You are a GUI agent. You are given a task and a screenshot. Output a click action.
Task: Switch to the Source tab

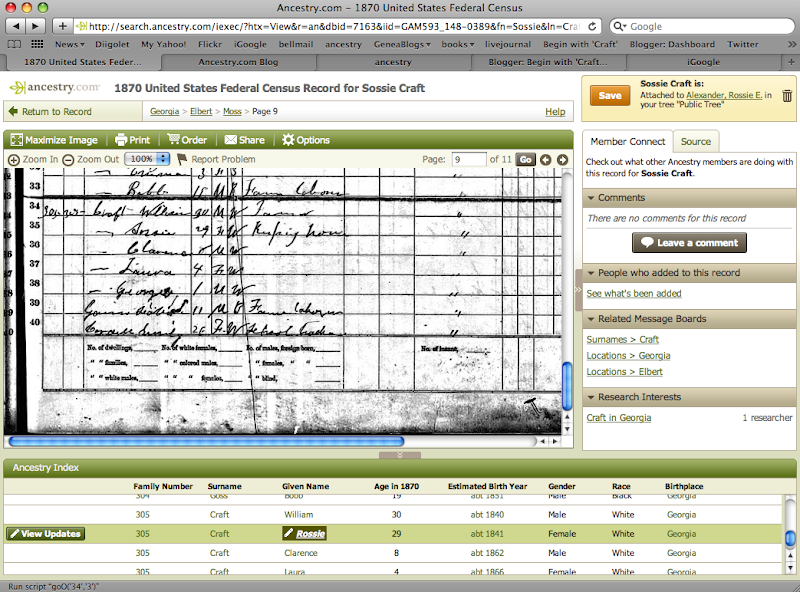coord(696,141)
